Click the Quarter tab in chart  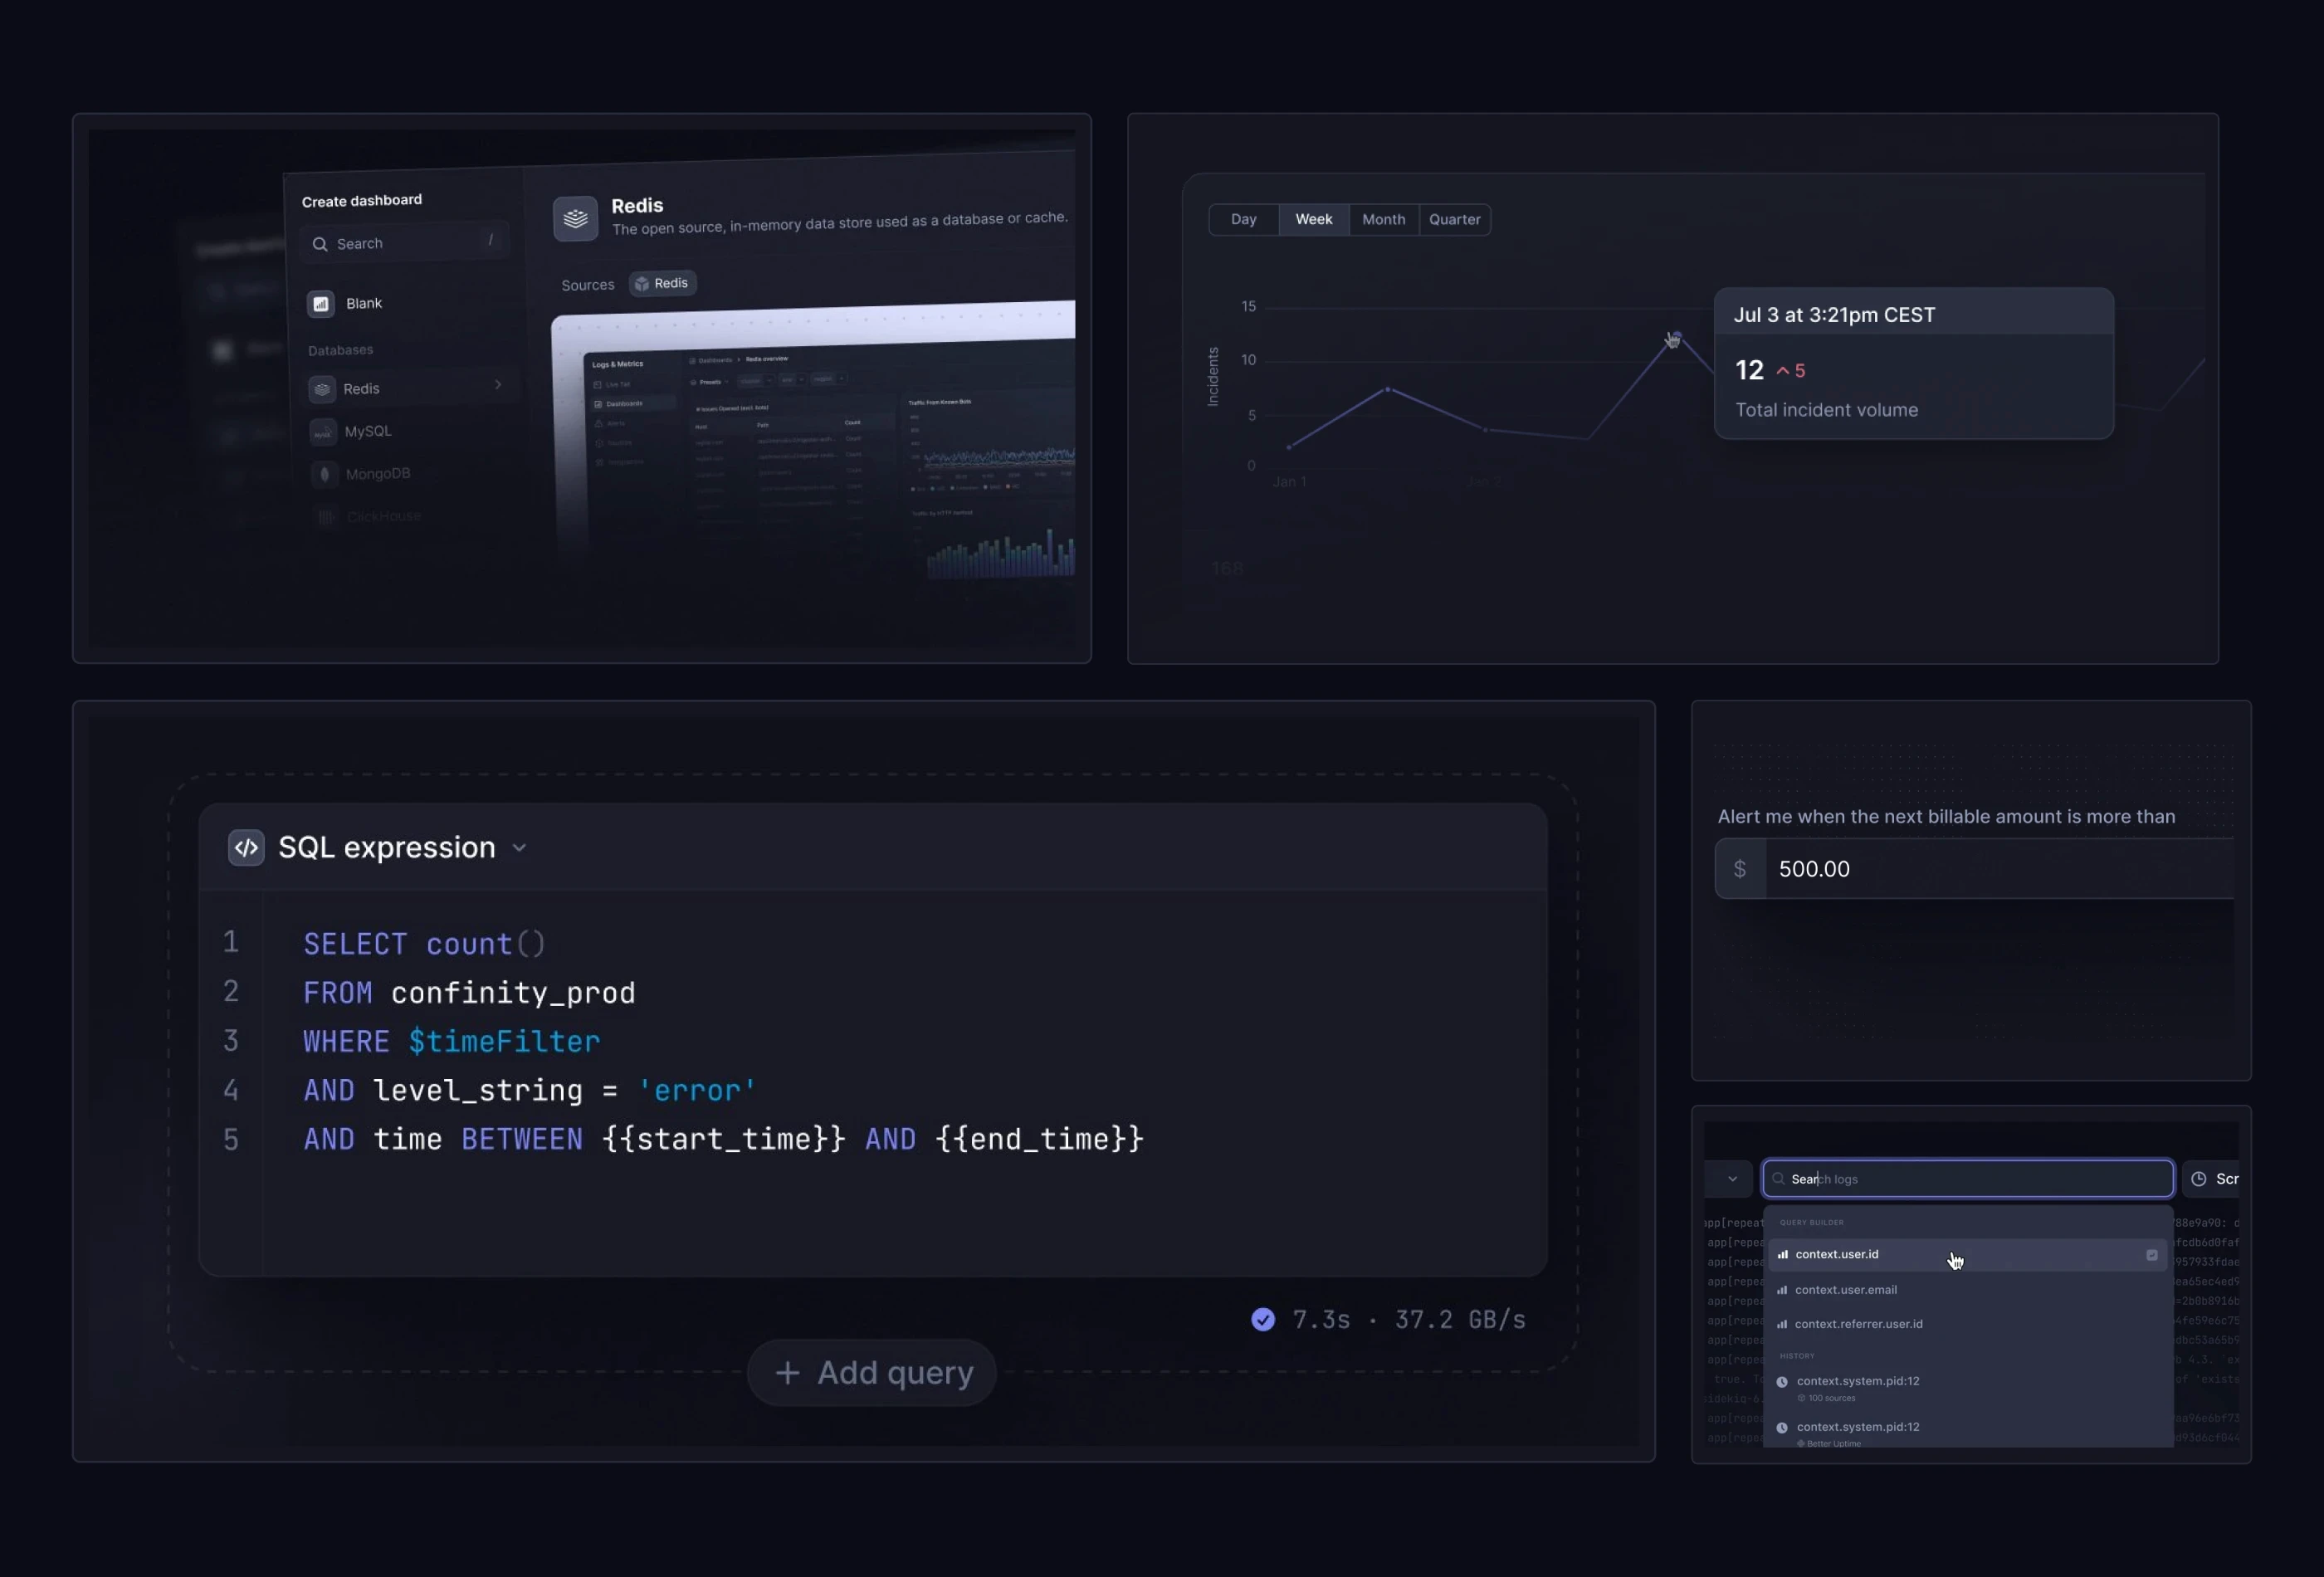[1453, 218]
